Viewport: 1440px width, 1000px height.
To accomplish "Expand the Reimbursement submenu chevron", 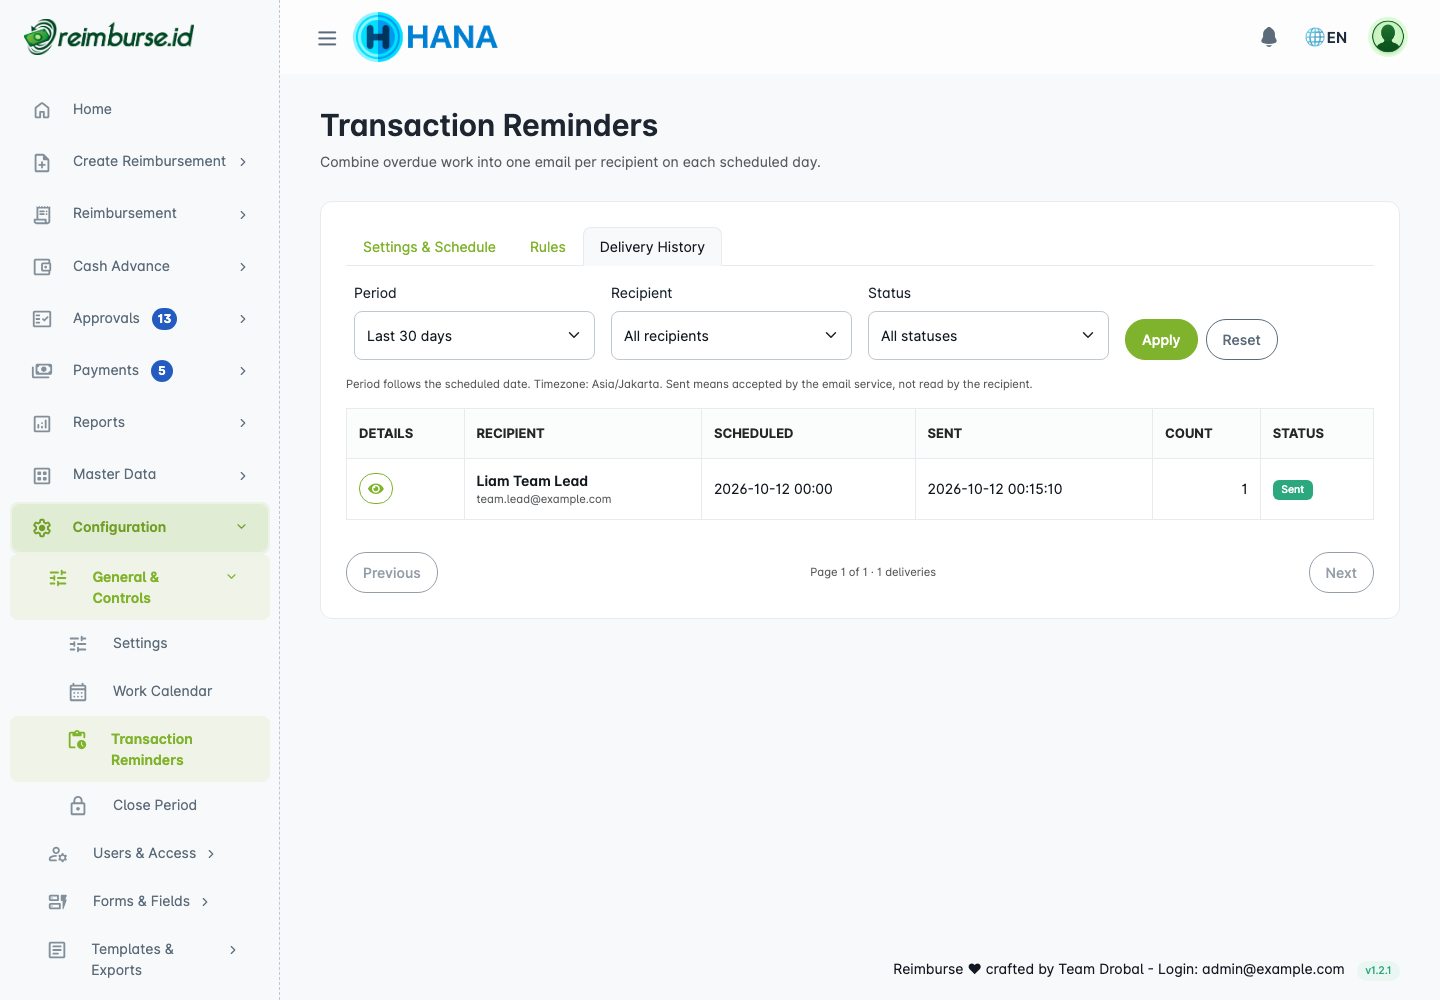I will point(243,214).
